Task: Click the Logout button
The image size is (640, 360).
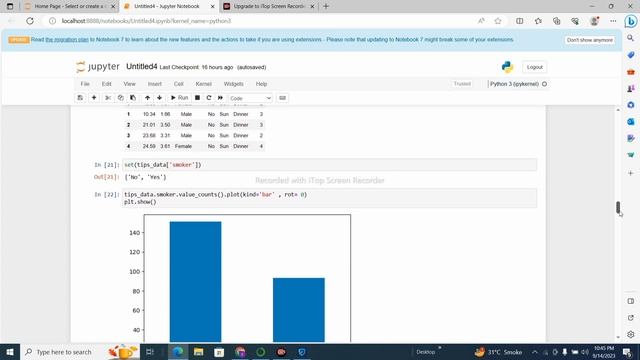Action: tap(534, 67)
